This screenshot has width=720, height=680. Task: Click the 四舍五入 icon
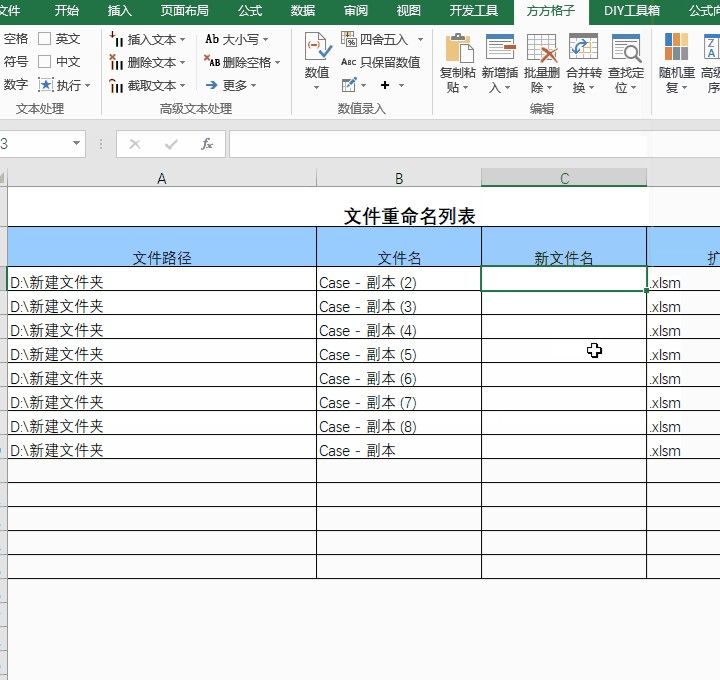pyautogui.click(x=349, y=39)
